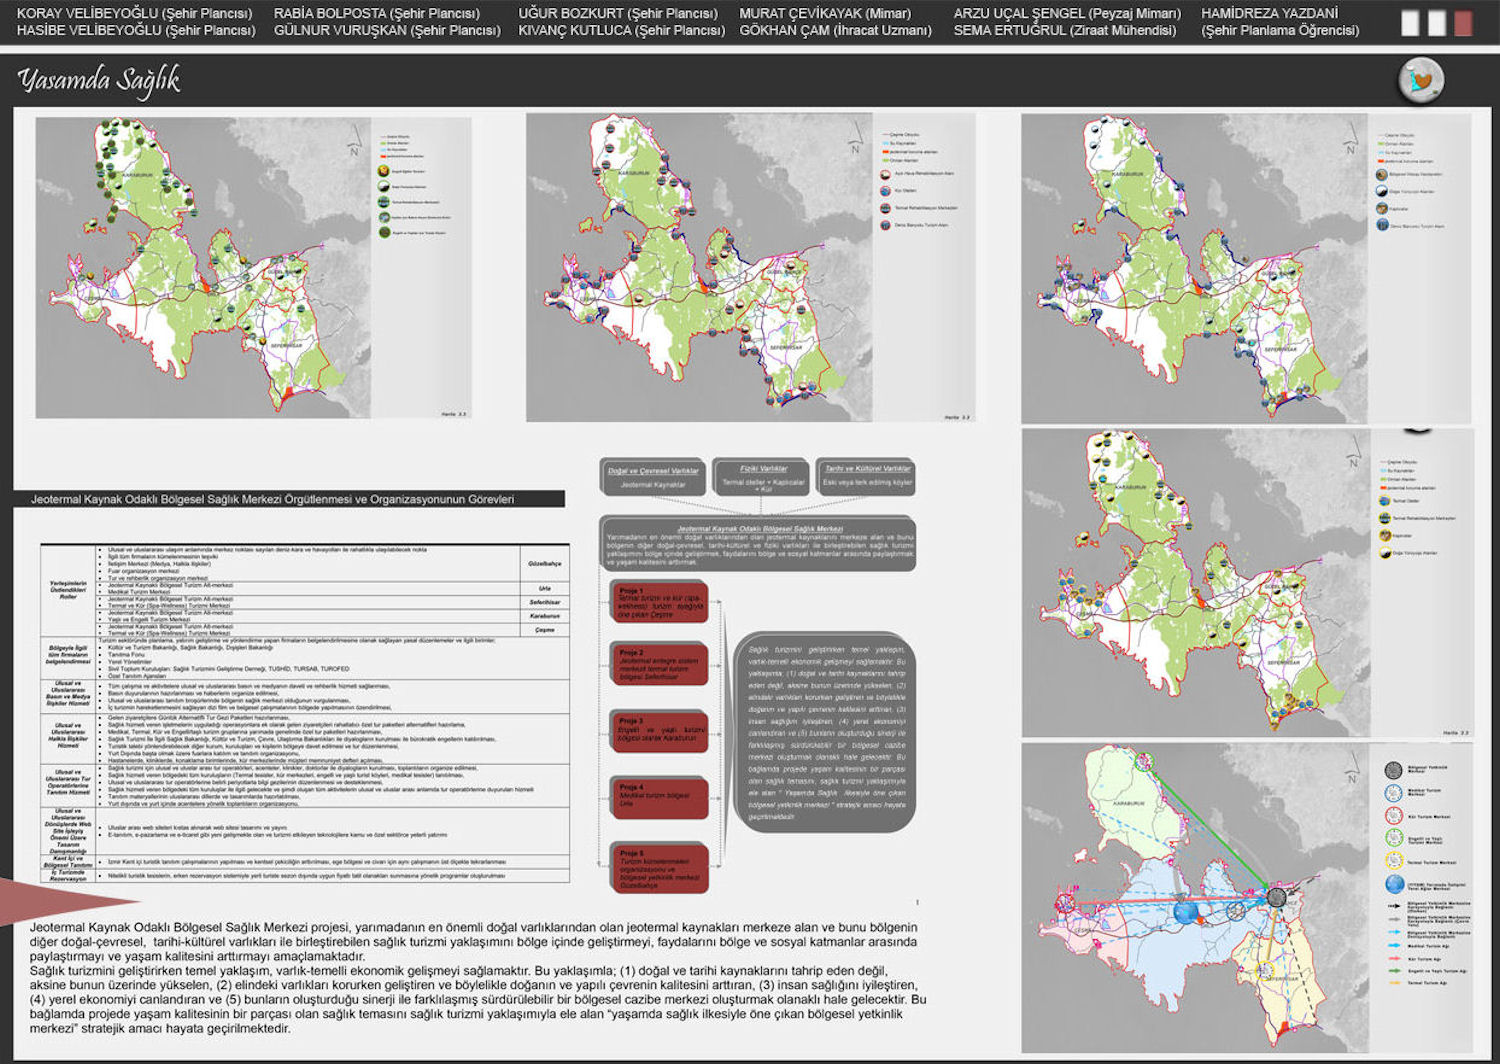
Task: Click the red Proje 1 box
Action: (x=659, y=603)
